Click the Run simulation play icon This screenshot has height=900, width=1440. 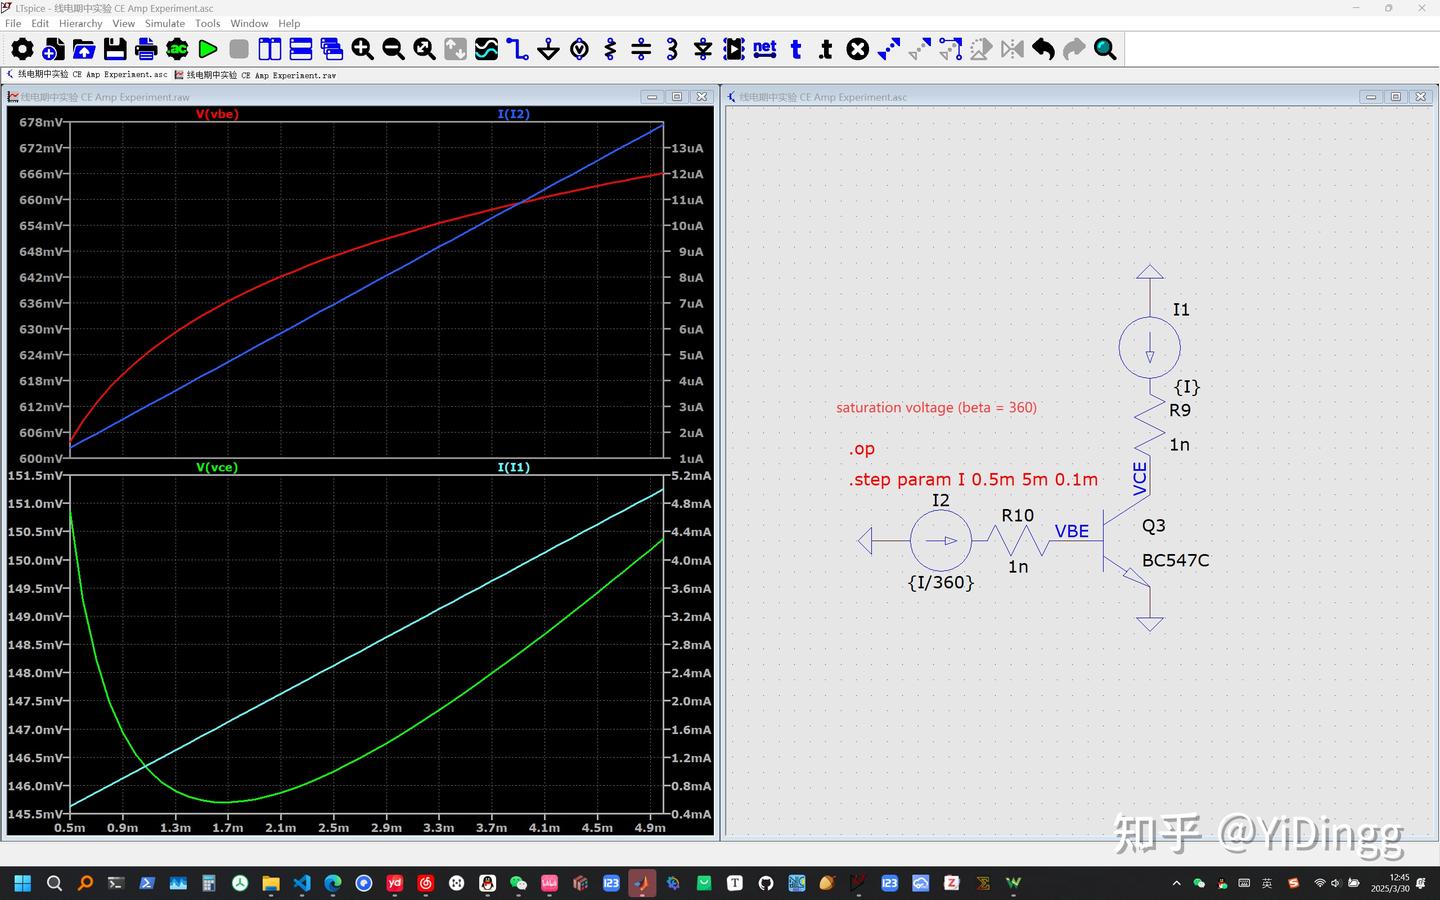click(208, 49)
